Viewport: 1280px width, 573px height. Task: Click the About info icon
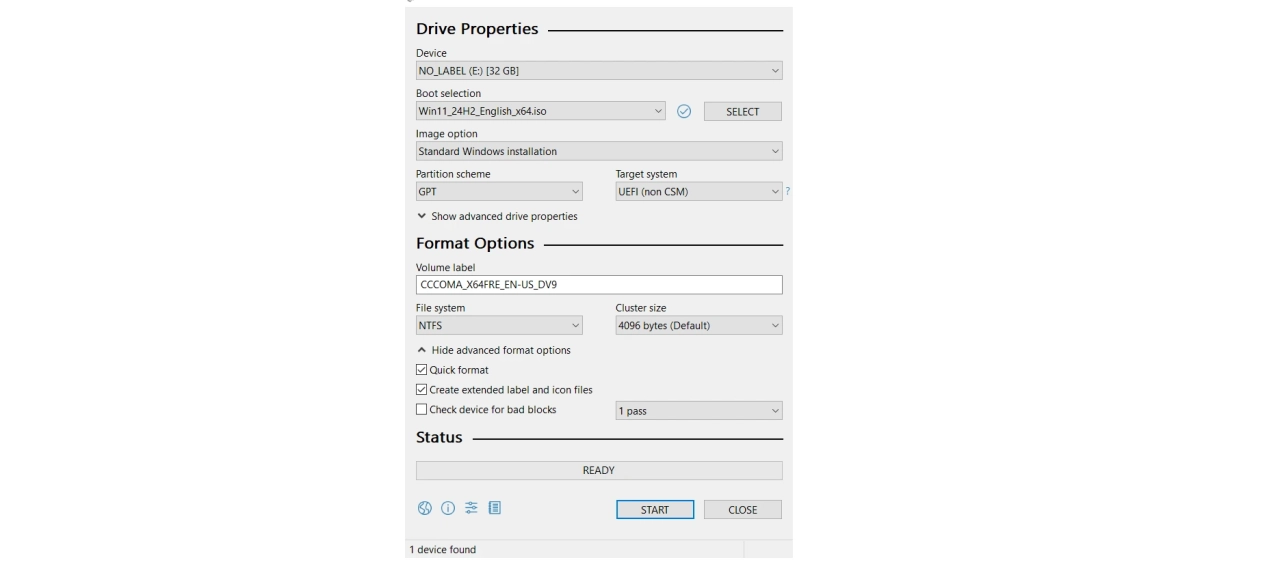coord(448,508)
